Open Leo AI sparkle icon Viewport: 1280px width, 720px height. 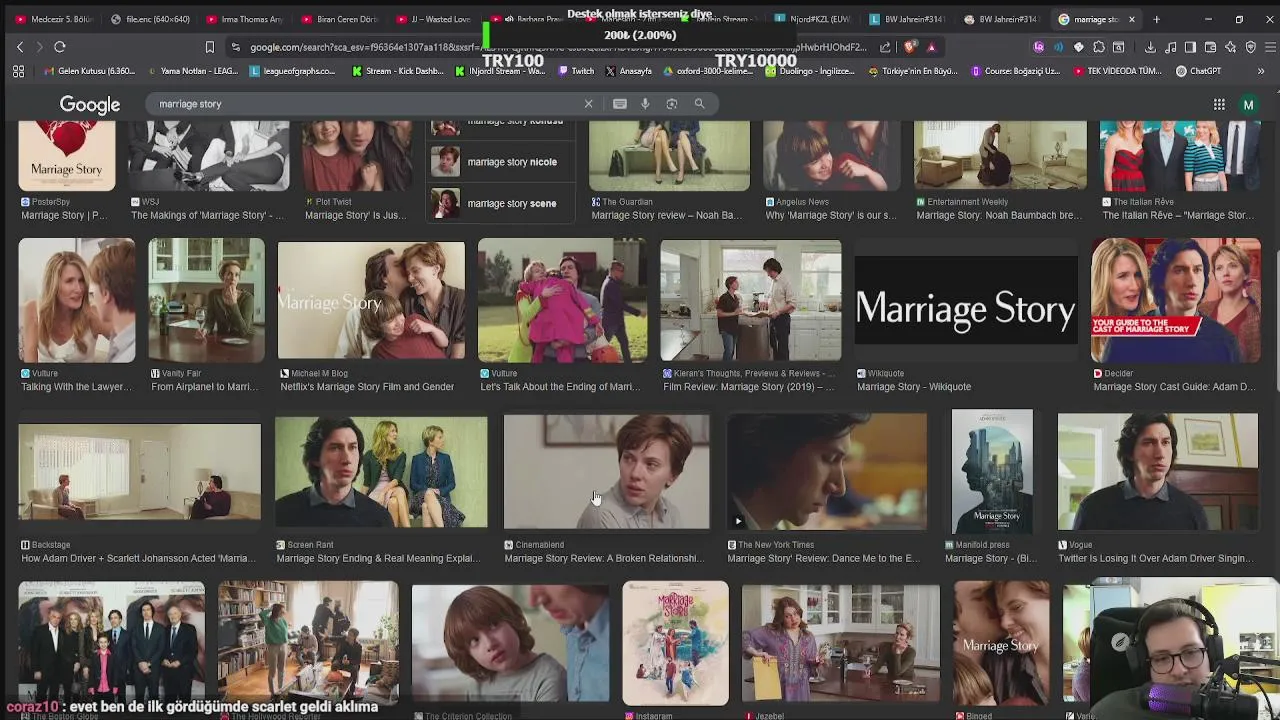click(x=1231, y=47)
